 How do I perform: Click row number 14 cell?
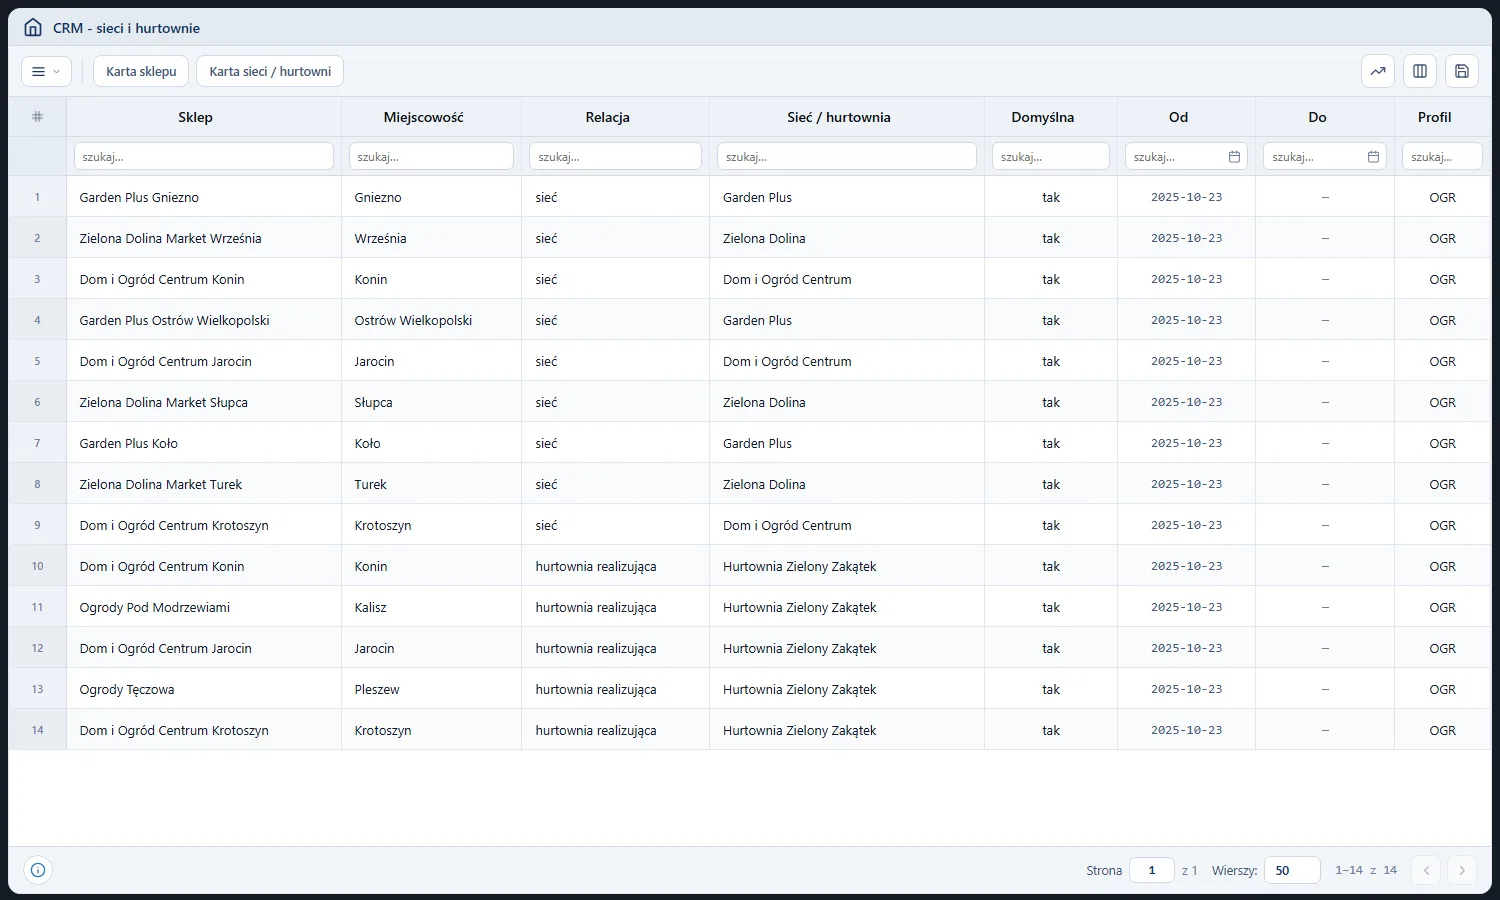point(37,730)
